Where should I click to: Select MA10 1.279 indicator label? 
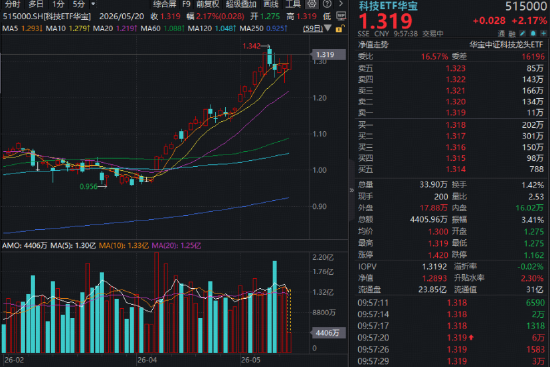tap(67, 28)
